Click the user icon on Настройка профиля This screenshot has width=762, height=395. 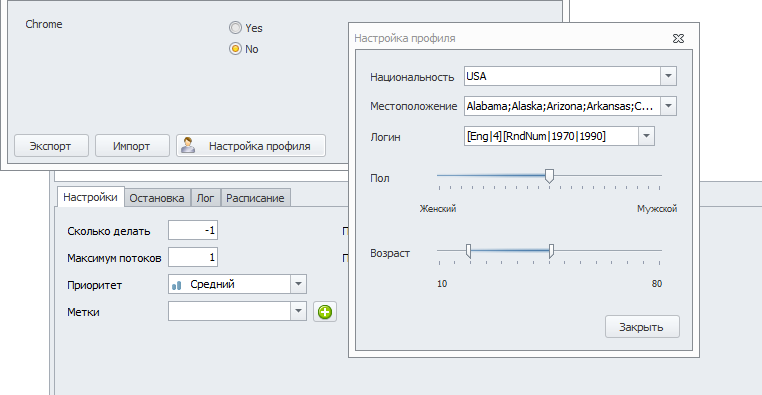tap(188, 145)
